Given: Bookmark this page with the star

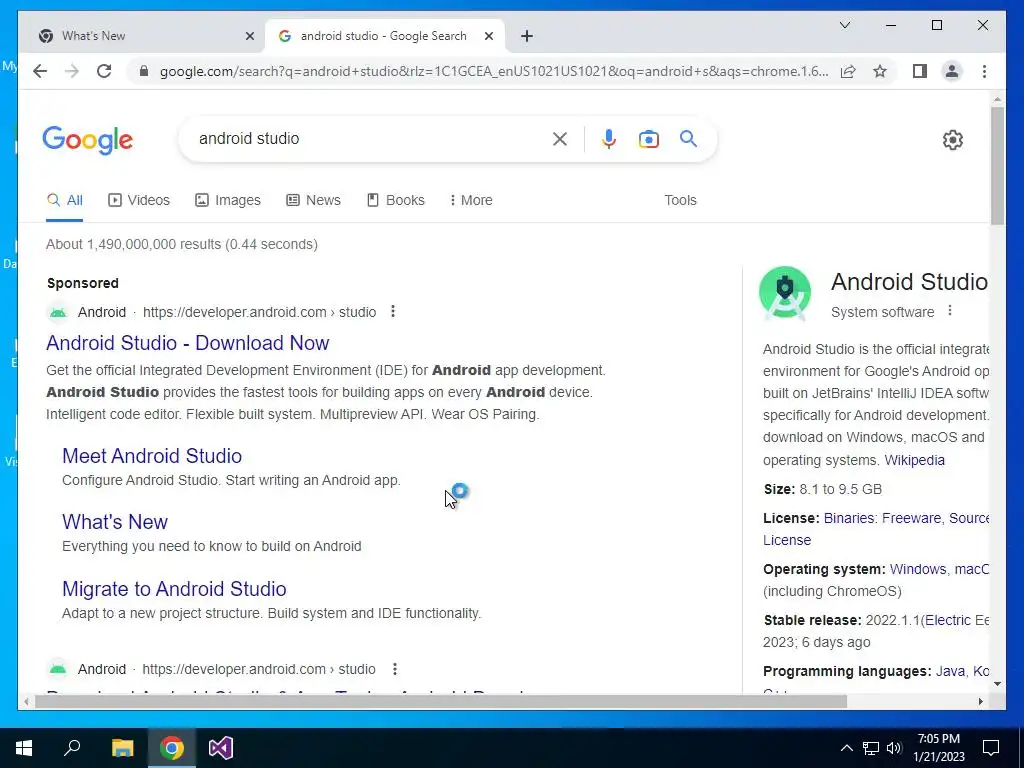Looking at the screenshot, I should 880,71.
